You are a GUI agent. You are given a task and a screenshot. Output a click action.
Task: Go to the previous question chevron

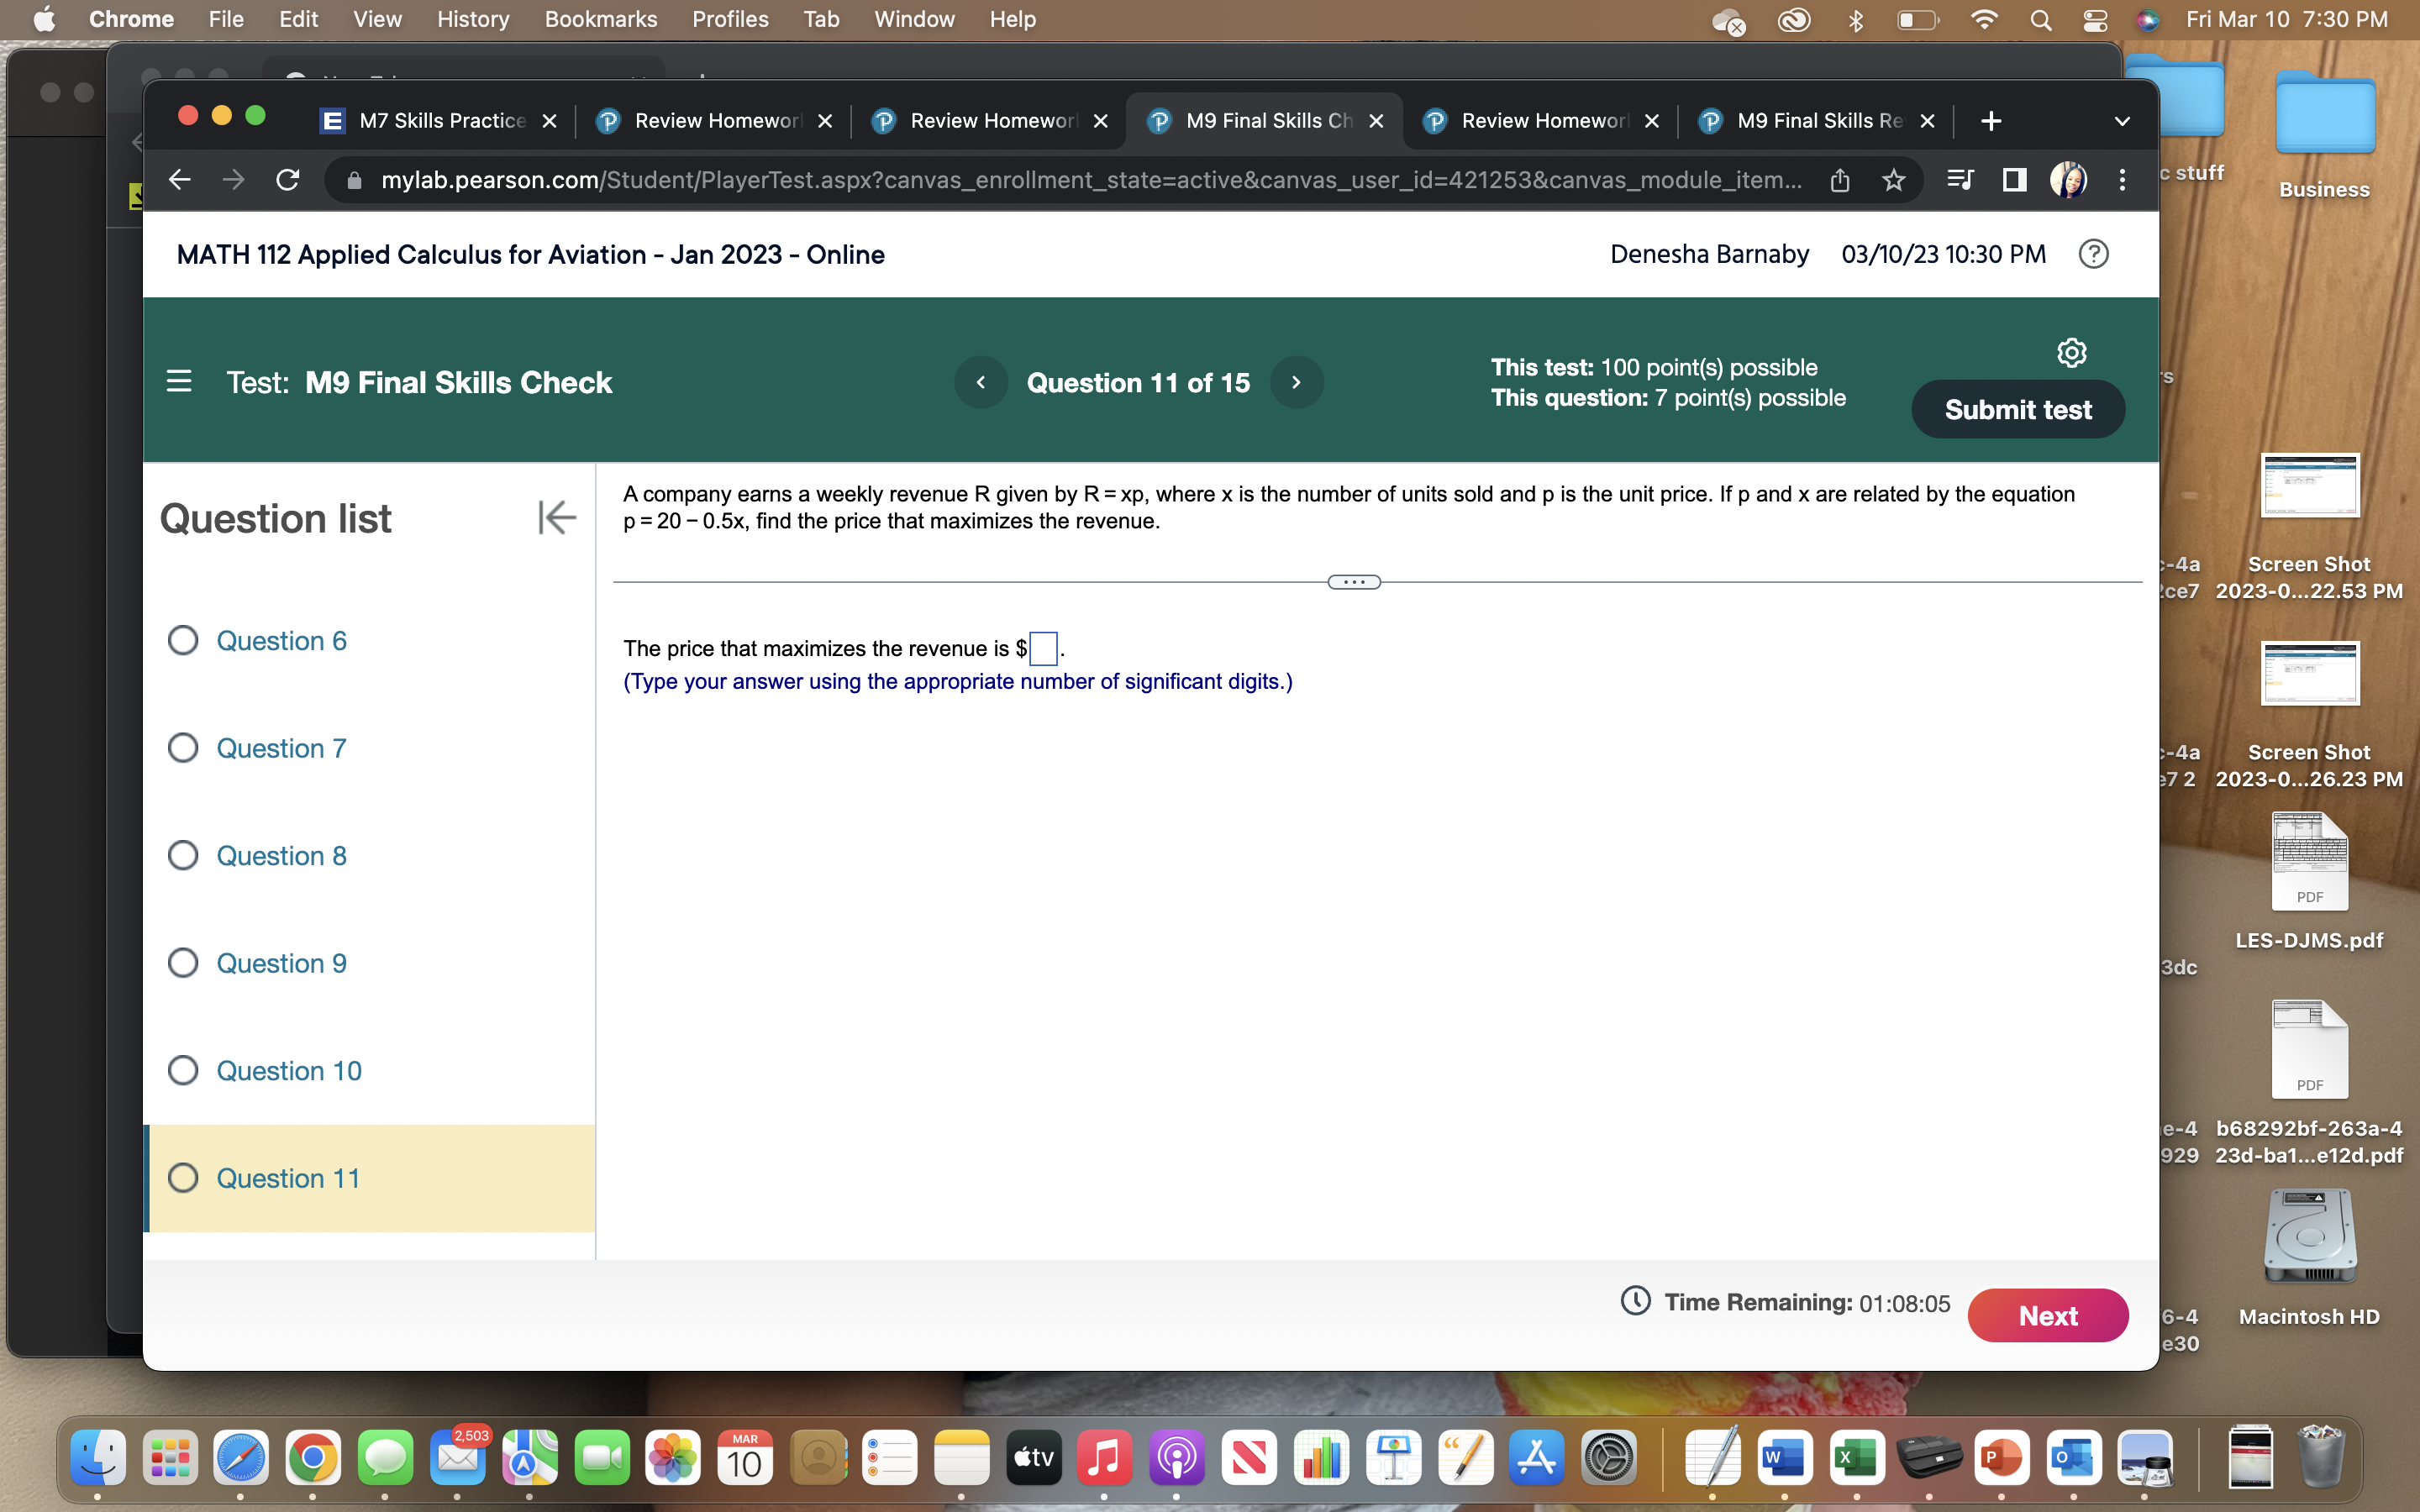point(981,382)
